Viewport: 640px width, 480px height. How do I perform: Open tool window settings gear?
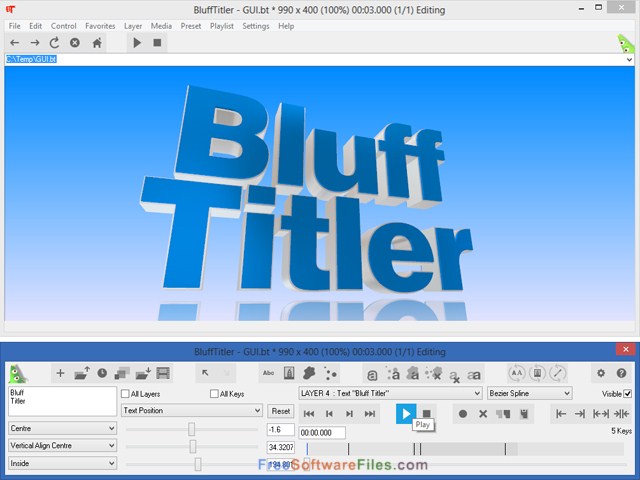(601, 373)
